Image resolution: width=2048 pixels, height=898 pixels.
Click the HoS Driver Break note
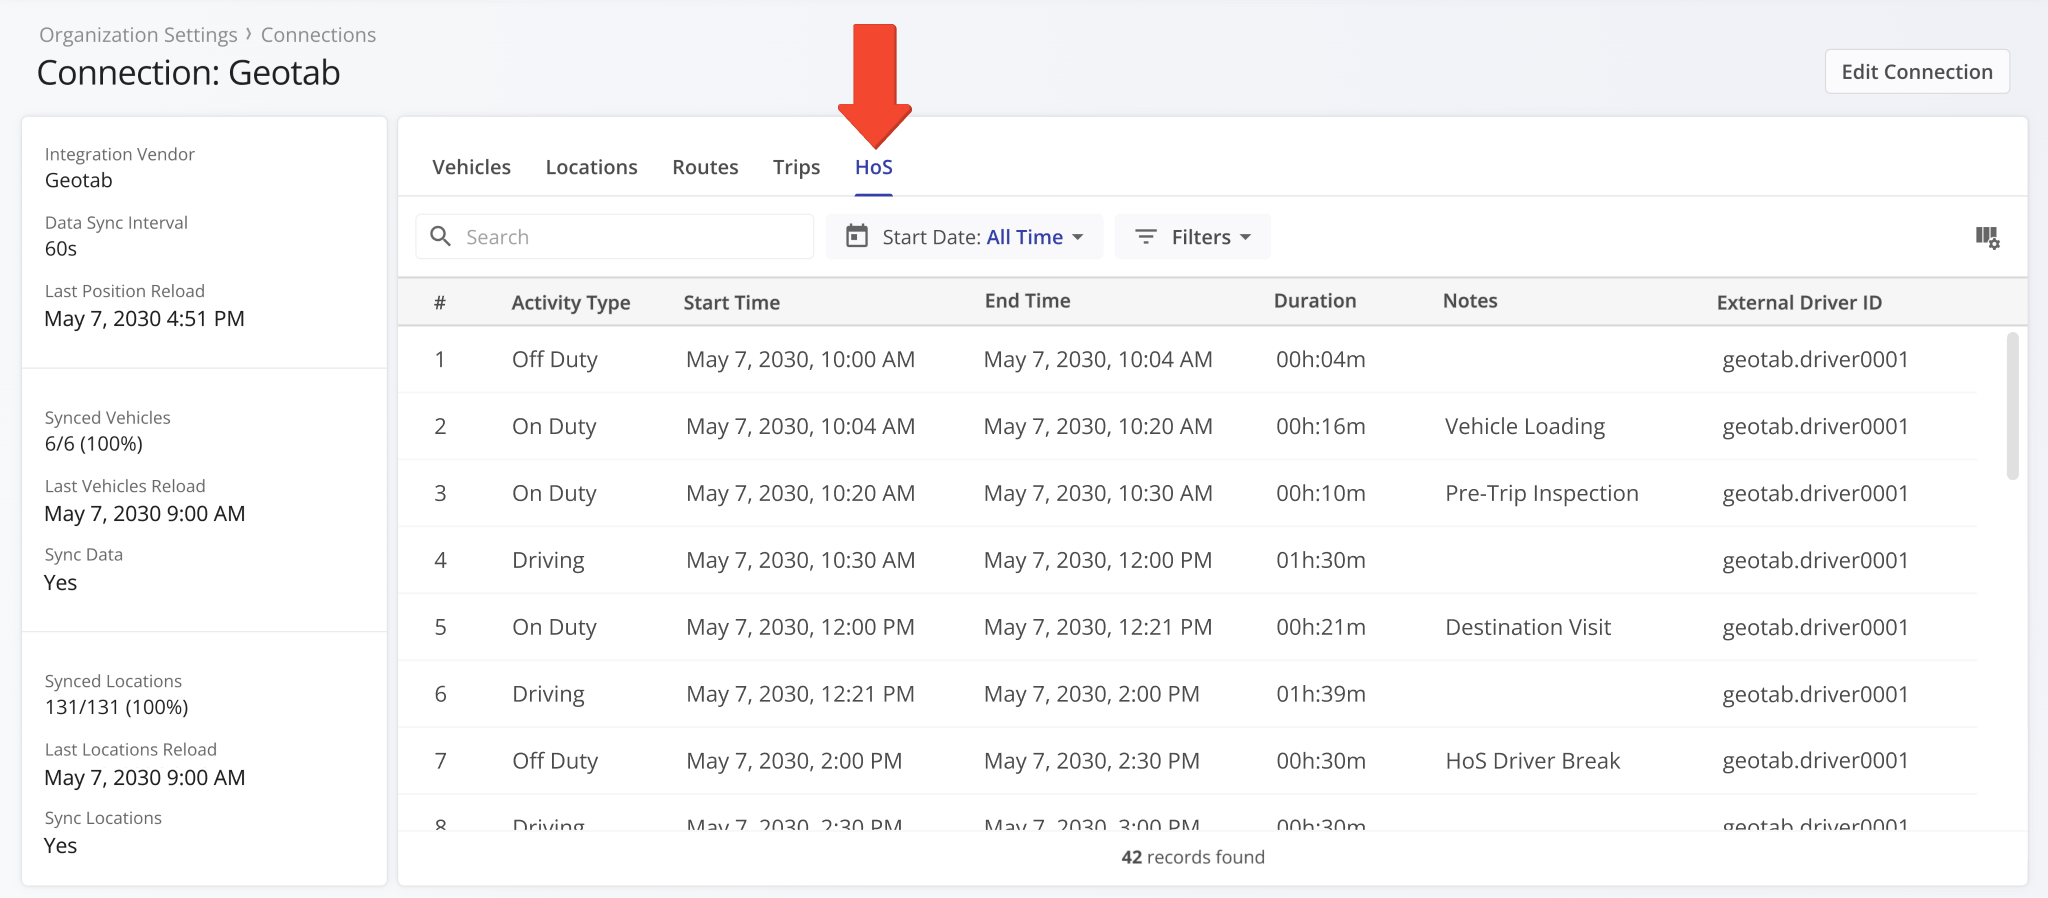point(1532,761)
